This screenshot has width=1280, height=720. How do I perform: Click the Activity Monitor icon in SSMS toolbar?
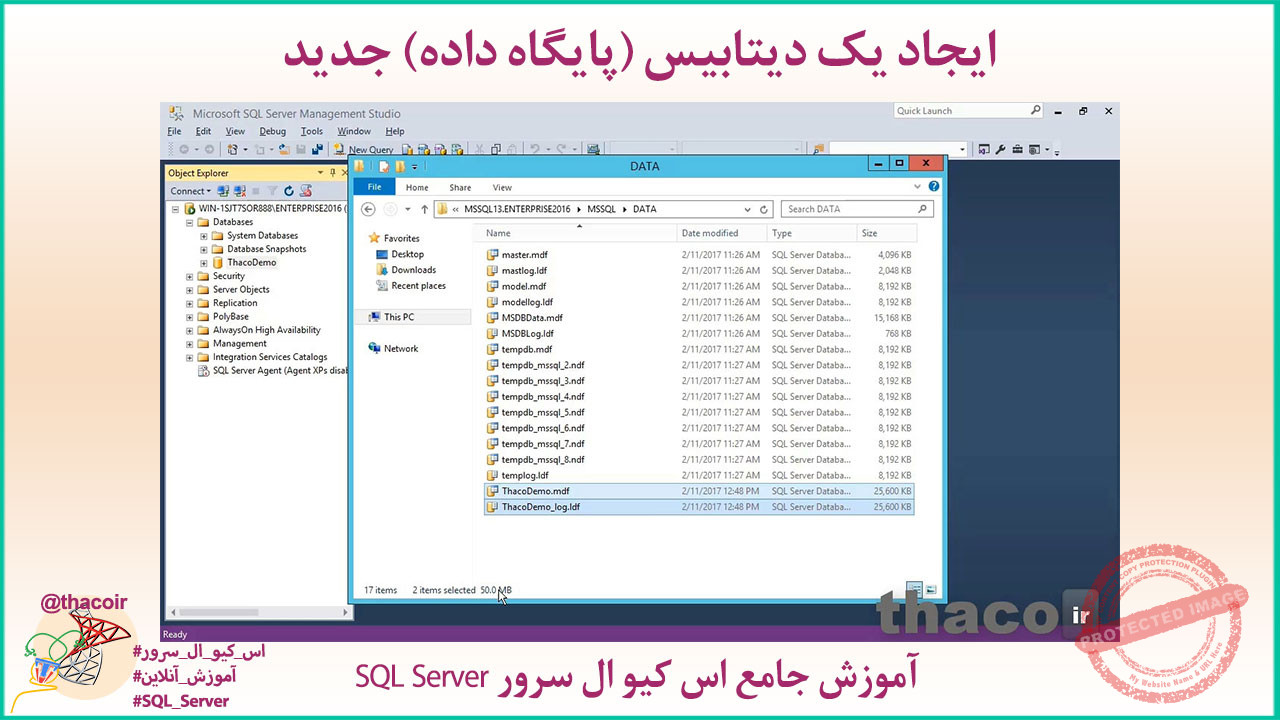(593, 150)
